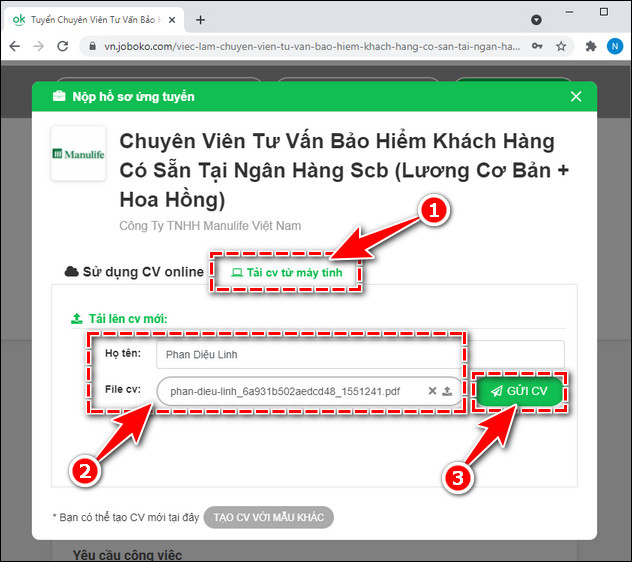Click the job title Chuyên Viên Tư Vấn Bảo Hiểm
This screenshot has width=632, height=562.
click(344, 170)
